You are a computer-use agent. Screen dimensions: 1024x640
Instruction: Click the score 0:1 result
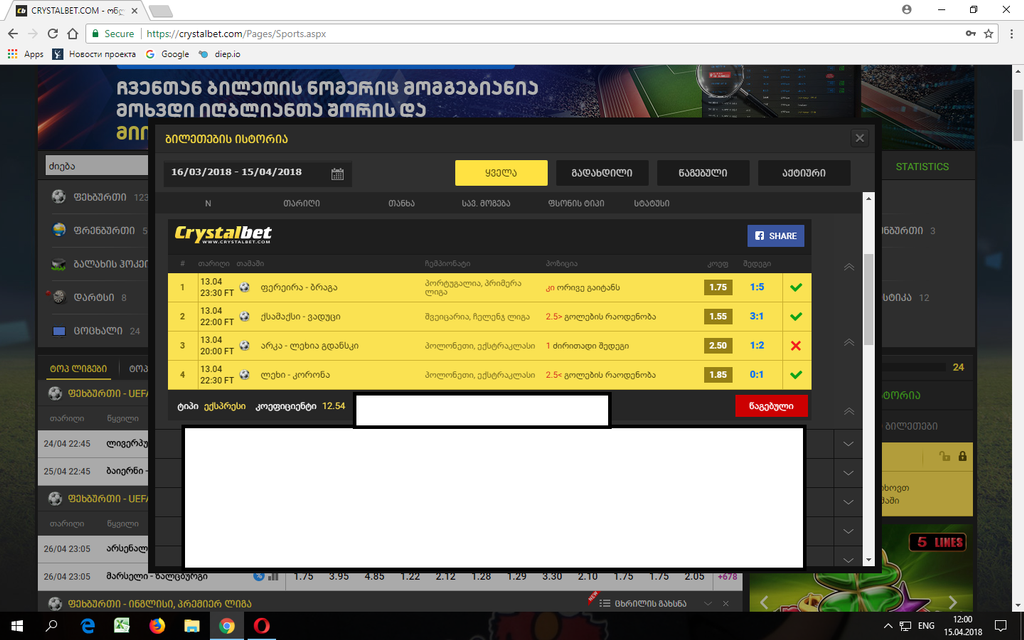click(x=756, y=374)
